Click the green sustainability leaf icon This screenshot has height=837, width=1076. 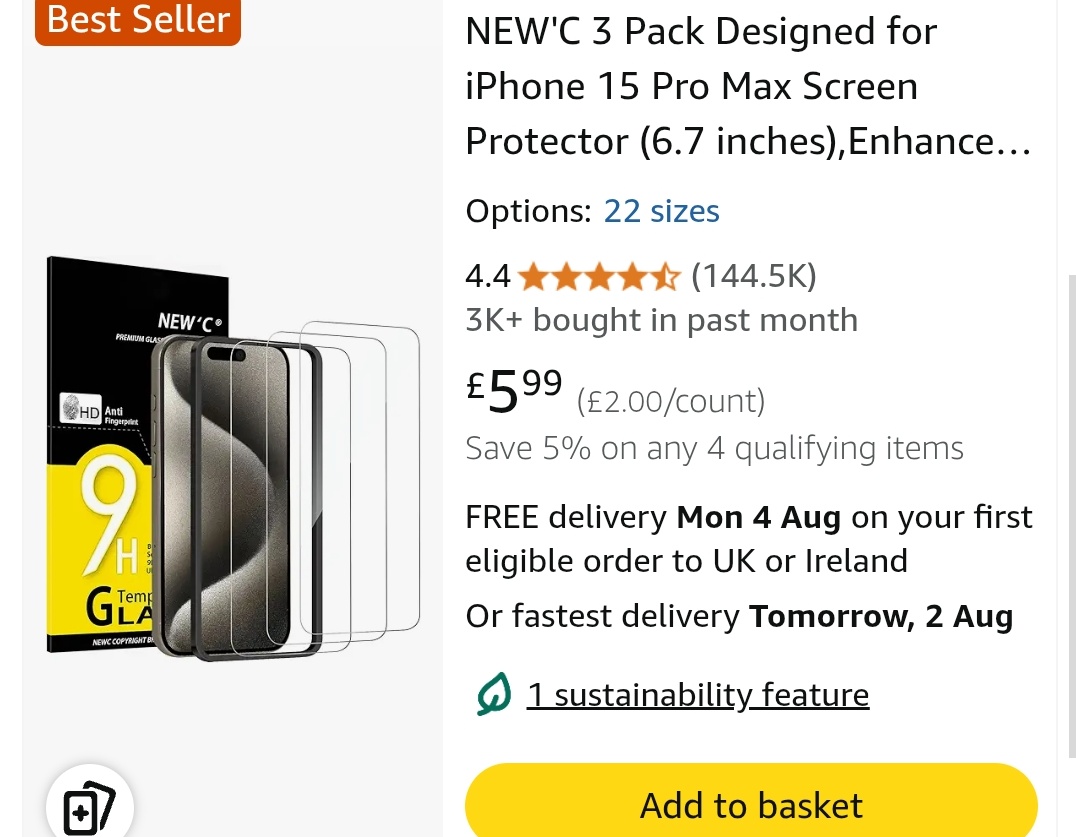click(494, 694)
